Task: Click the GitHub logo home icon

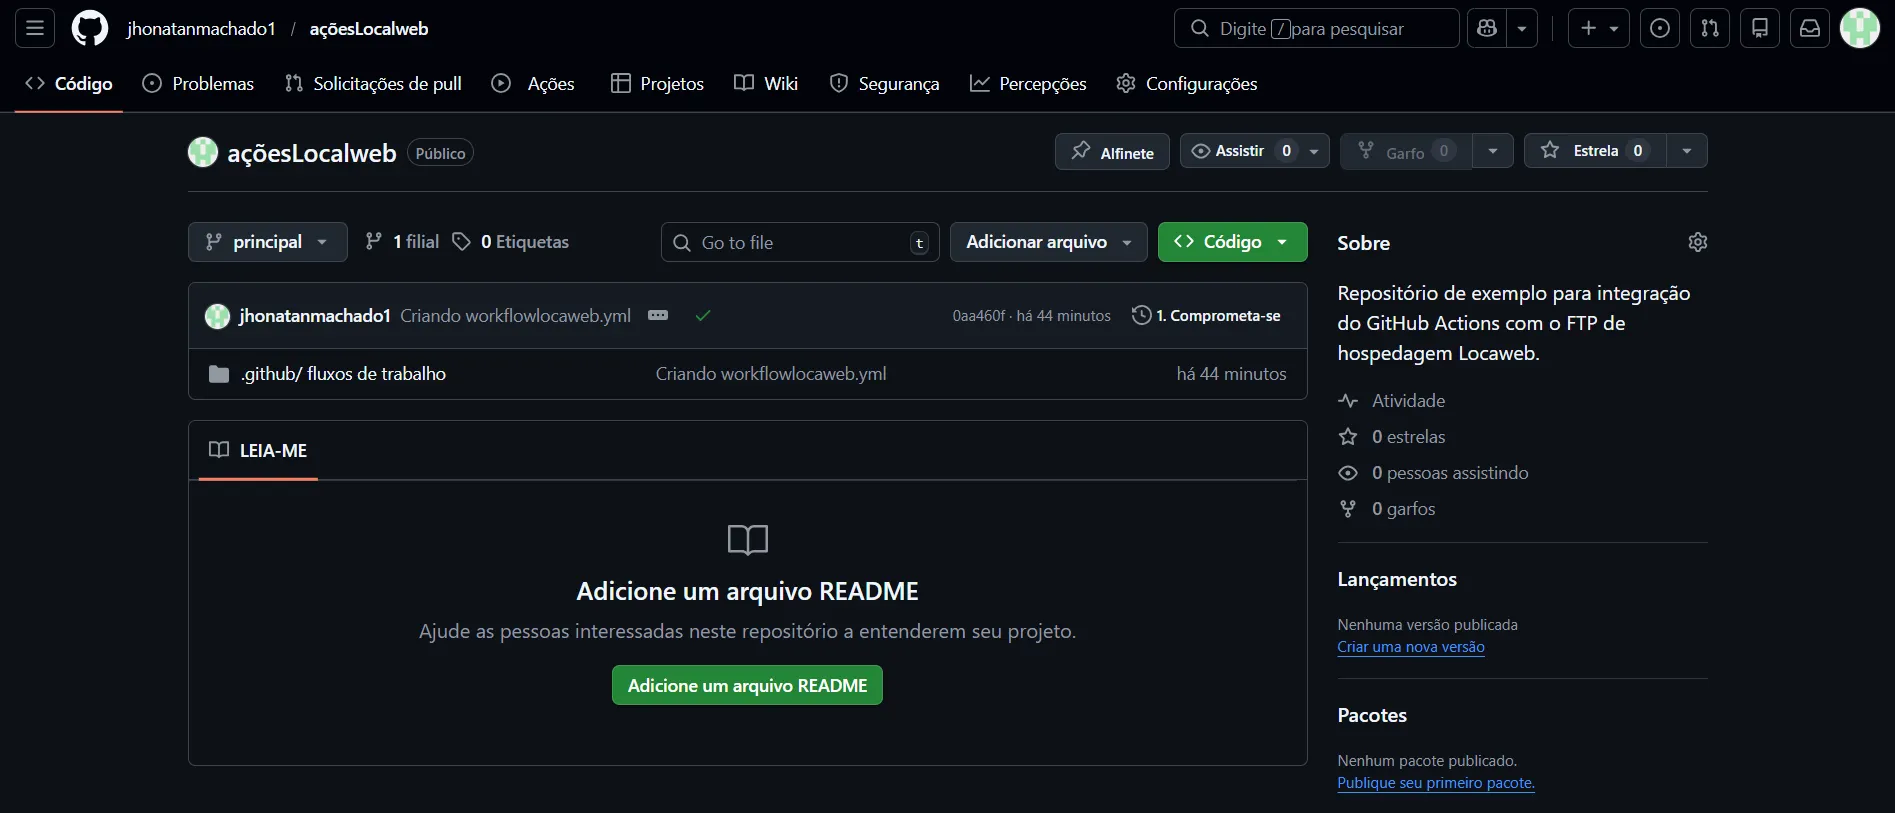Action: click(90, 28)
